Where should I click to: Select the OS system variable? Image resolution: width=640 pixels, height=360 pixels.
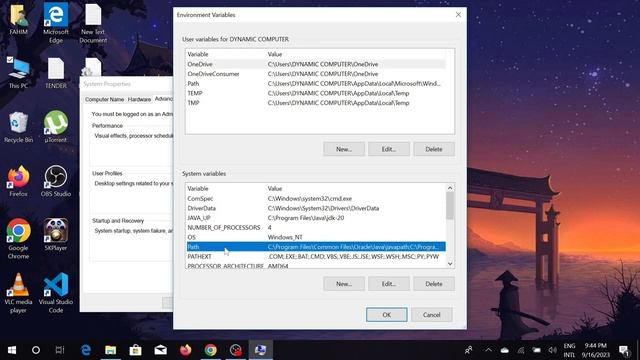click(x=316, y=237)
